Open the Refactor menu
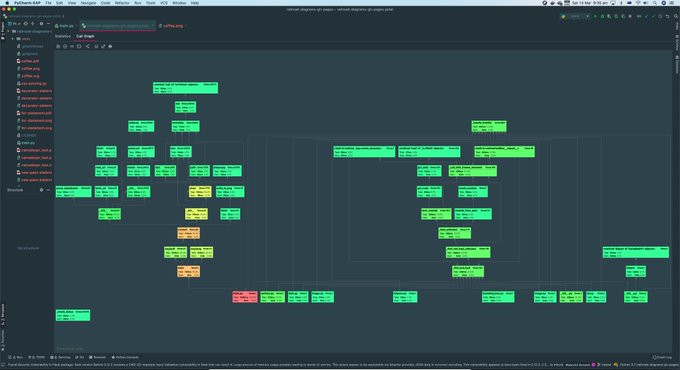This screenshot has width=680, height=370. (122, 3)
